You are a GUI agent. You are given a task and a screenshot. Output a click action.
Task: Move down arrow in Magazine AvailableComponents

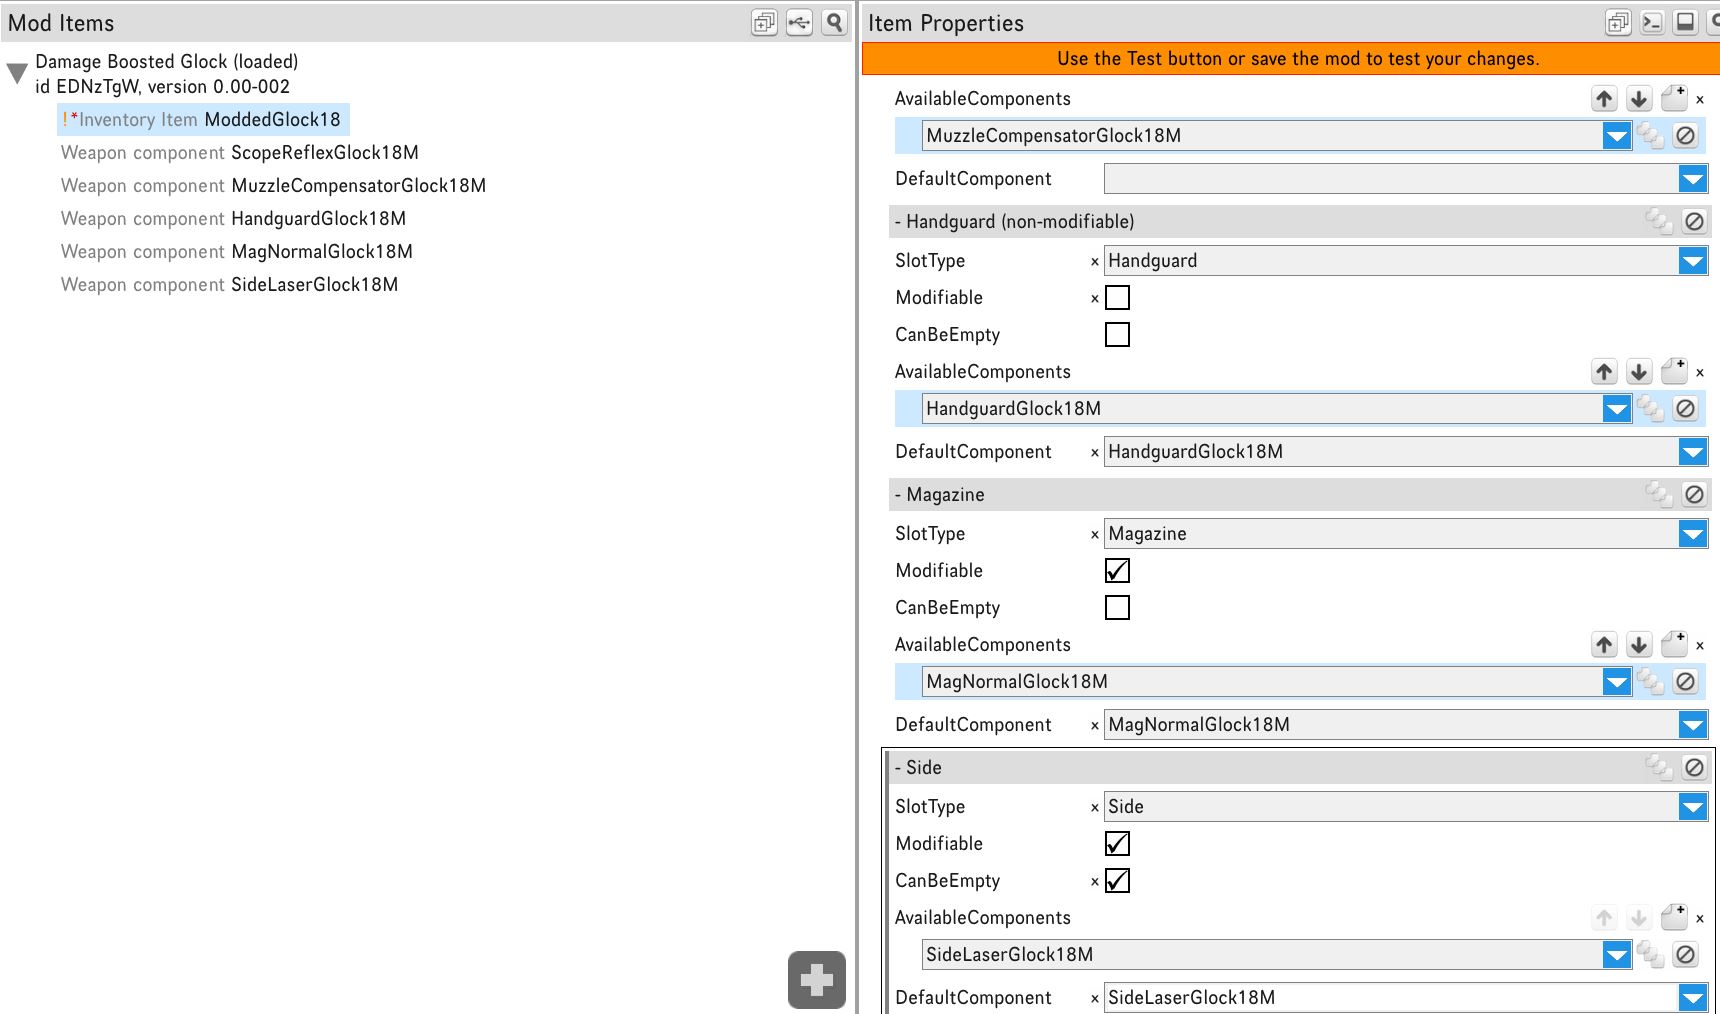1639,644
